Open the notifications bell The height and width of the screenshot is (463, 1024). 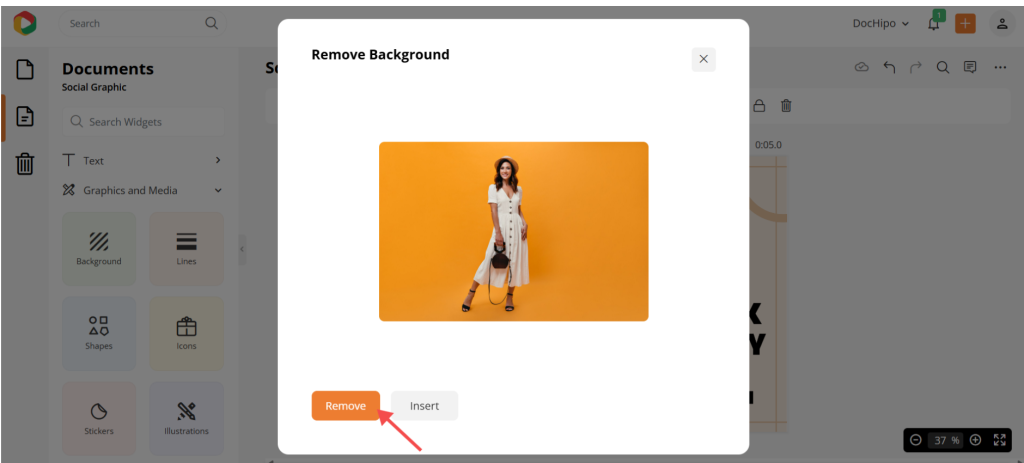click(935, 23)
